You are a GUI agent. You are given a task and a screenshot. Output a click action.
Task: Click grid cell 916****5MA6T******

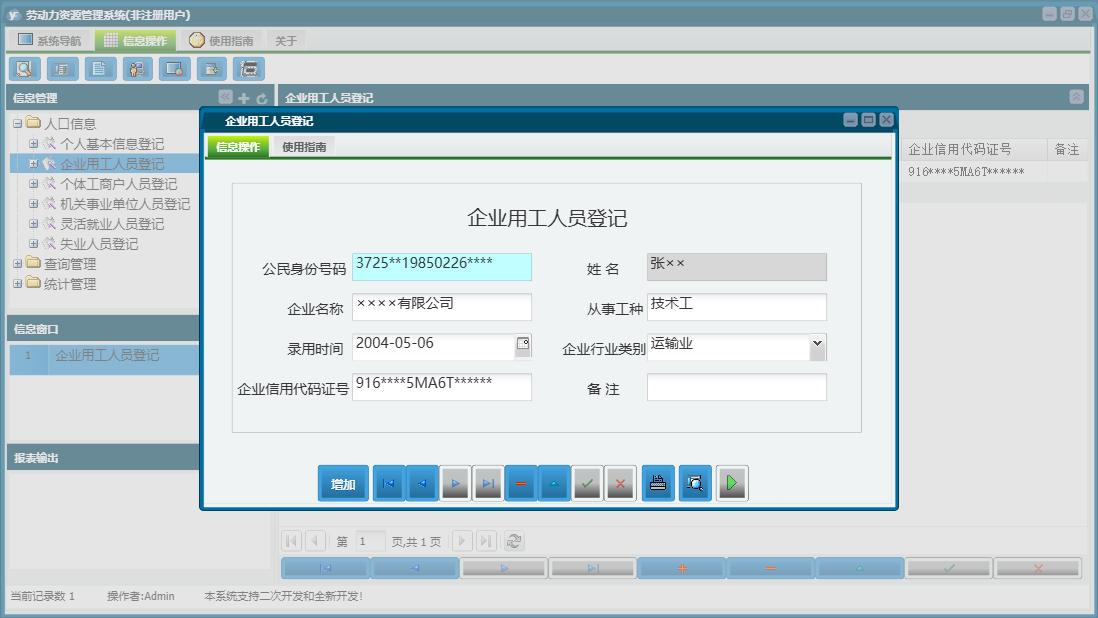[973, 171]
